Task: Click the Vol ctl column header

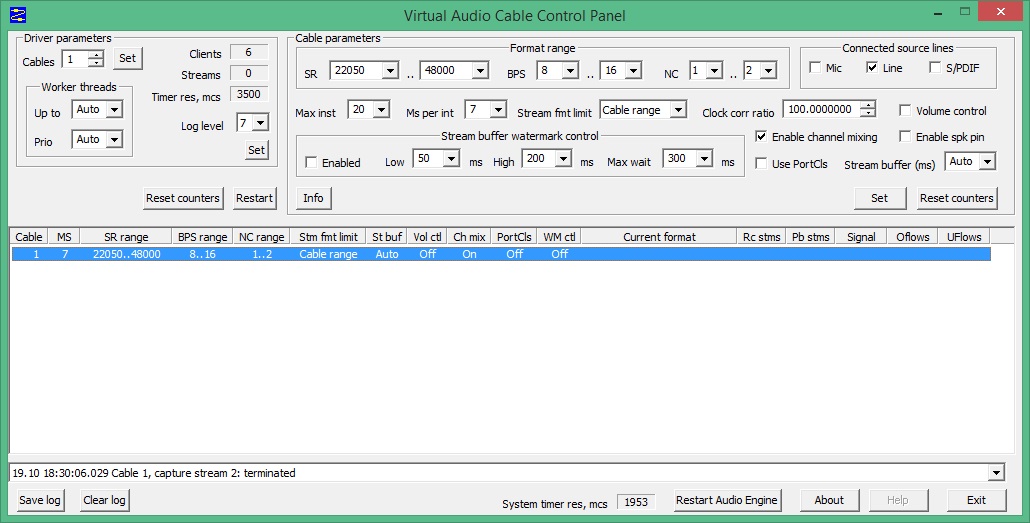Action: coord(428,237)
